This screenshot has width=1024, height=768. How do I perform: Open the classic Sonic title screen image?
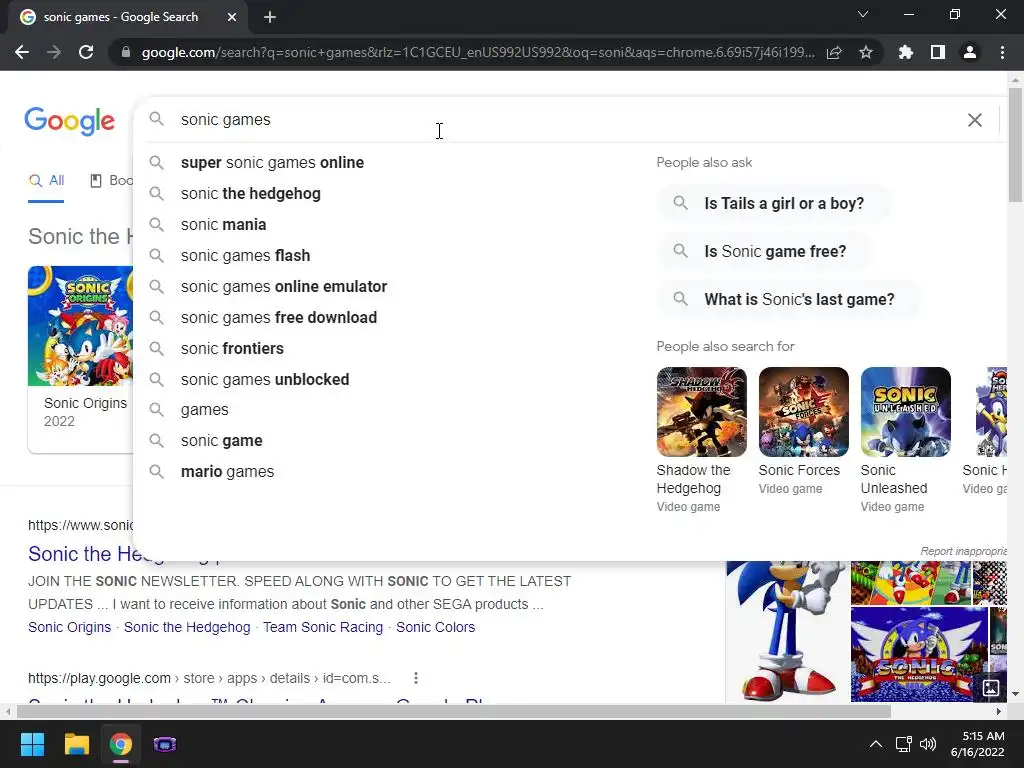(919, 654)
